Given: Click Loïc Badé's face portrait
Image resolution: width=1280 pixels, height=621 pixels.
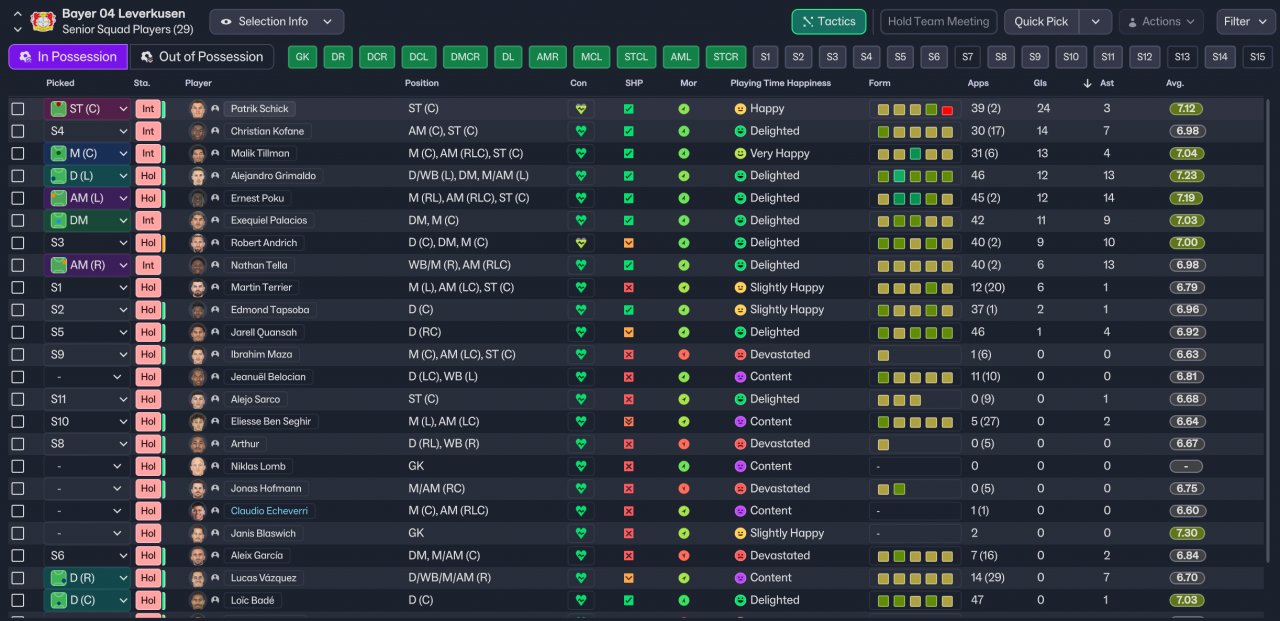Looking at the screenshot, I should (197, 600).
